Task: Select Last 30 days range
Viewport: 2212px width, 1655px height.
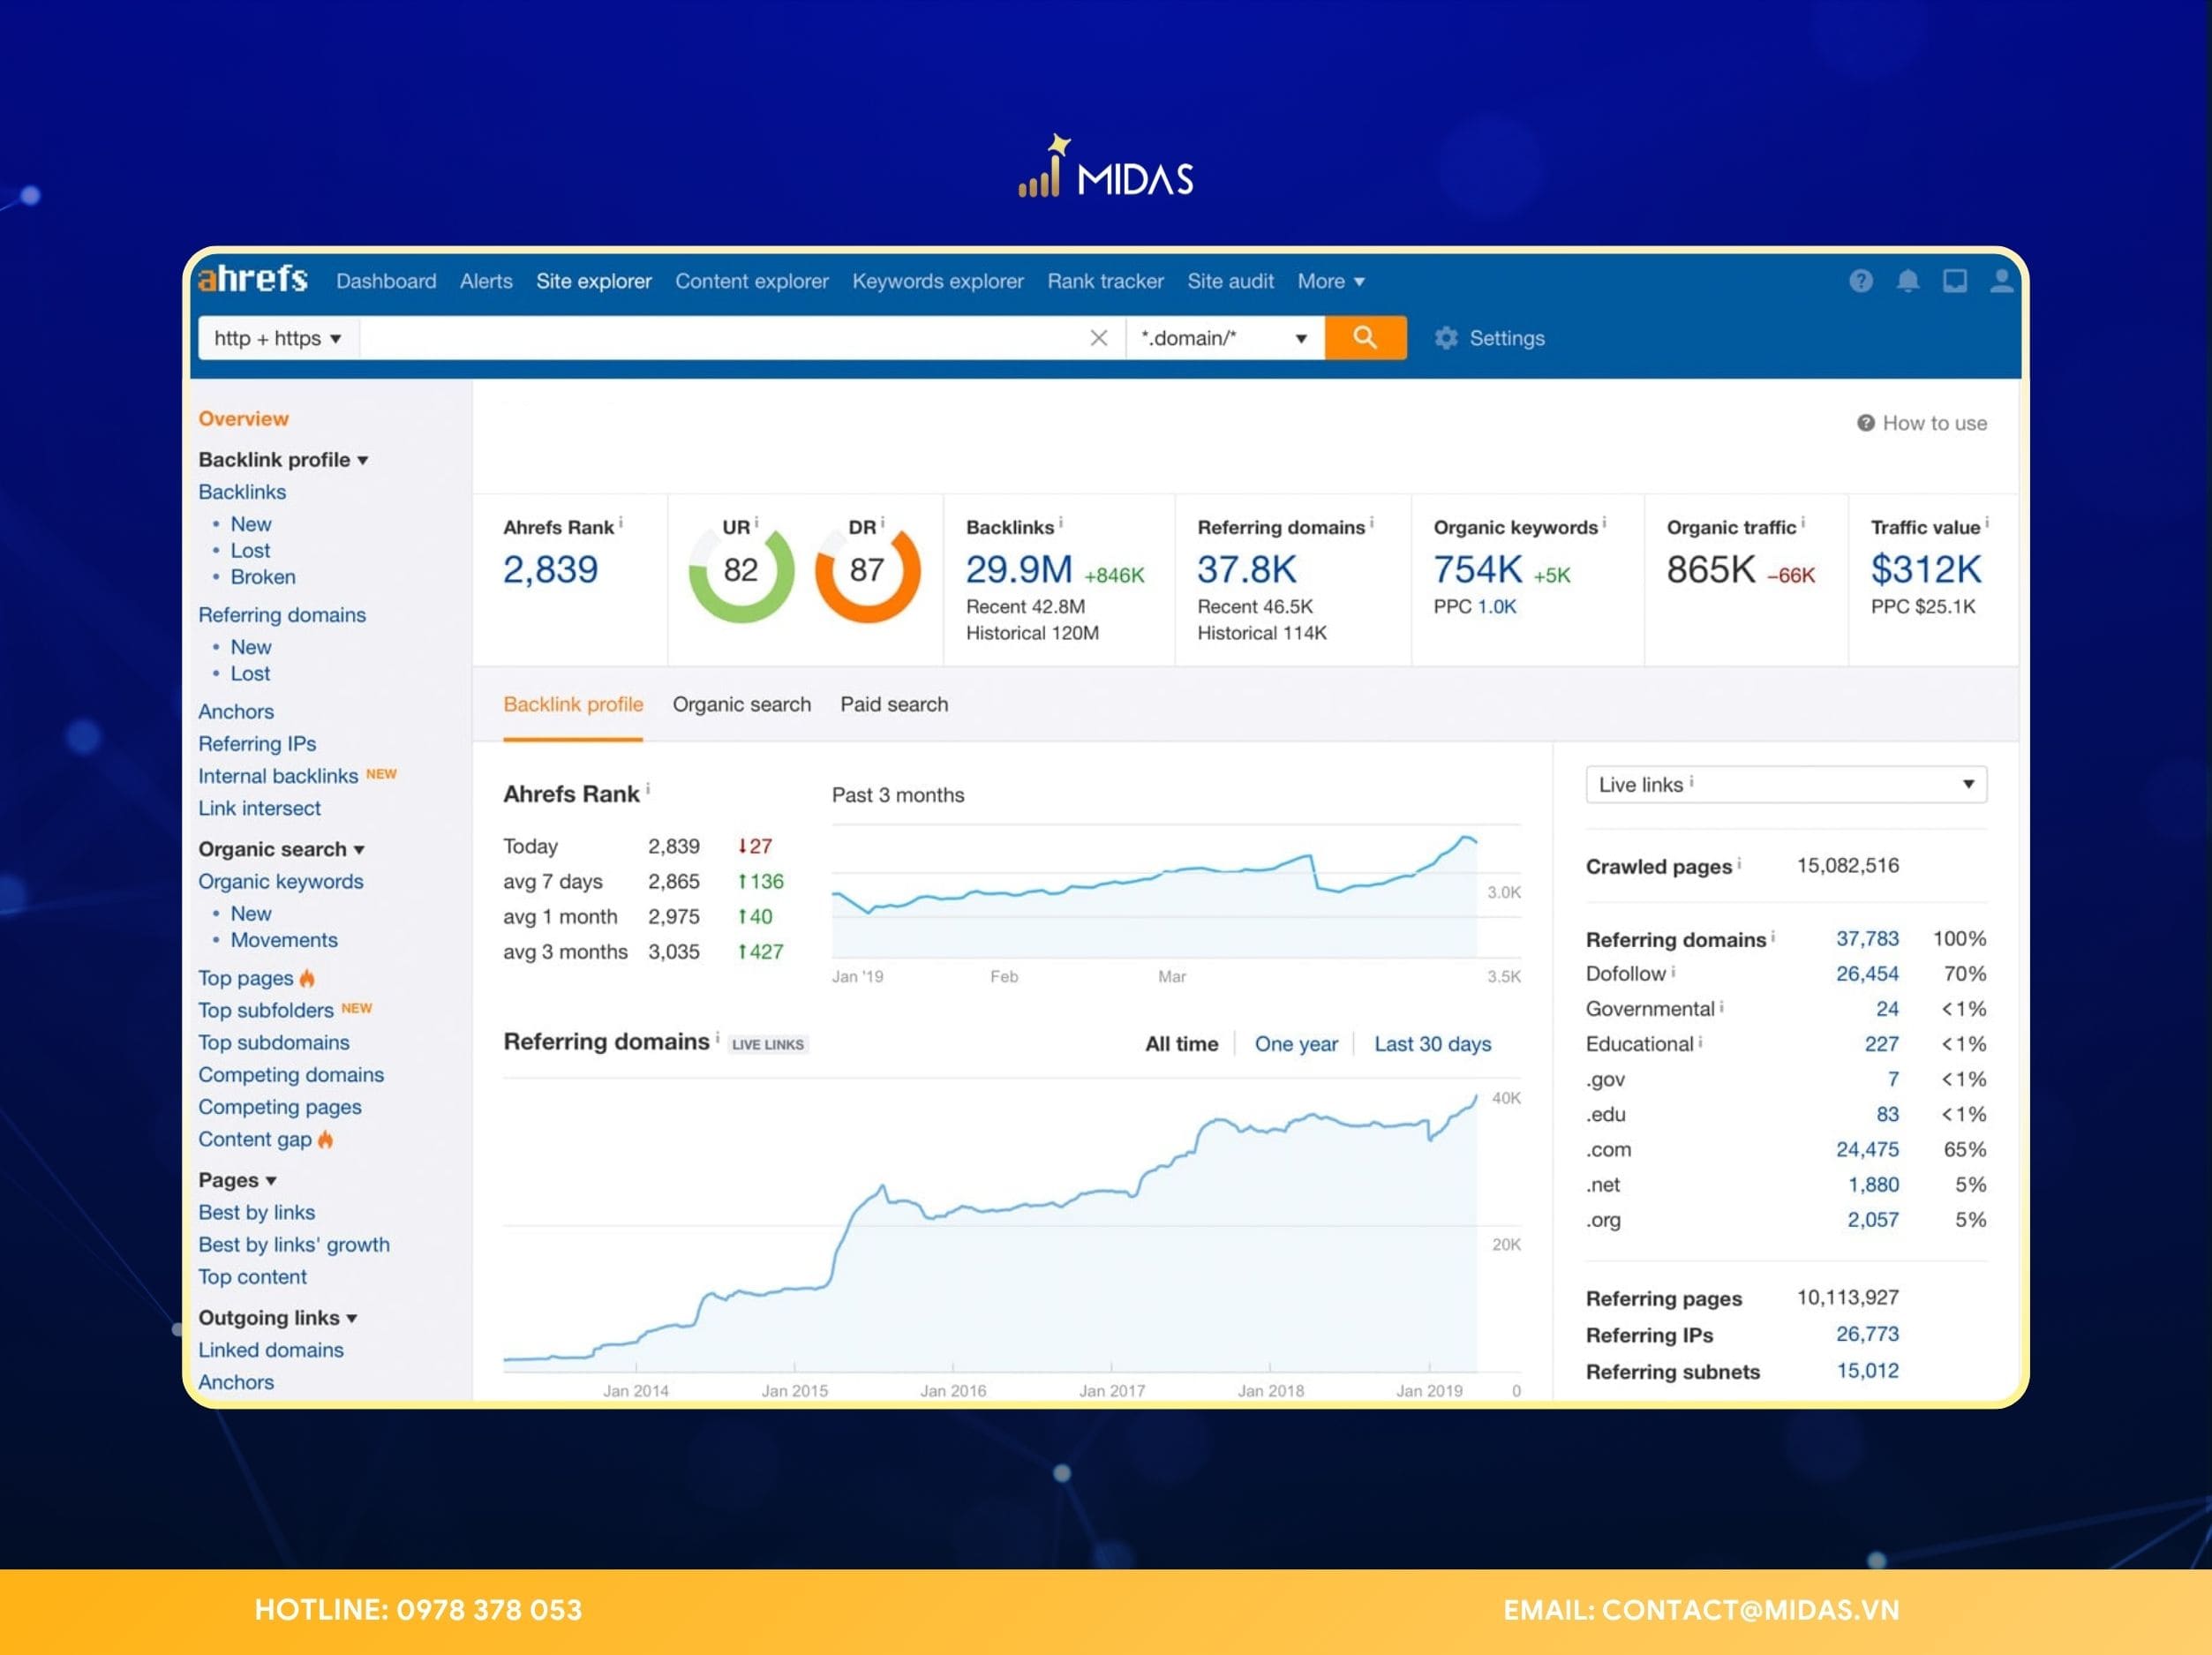Action: (1432, 1044)
